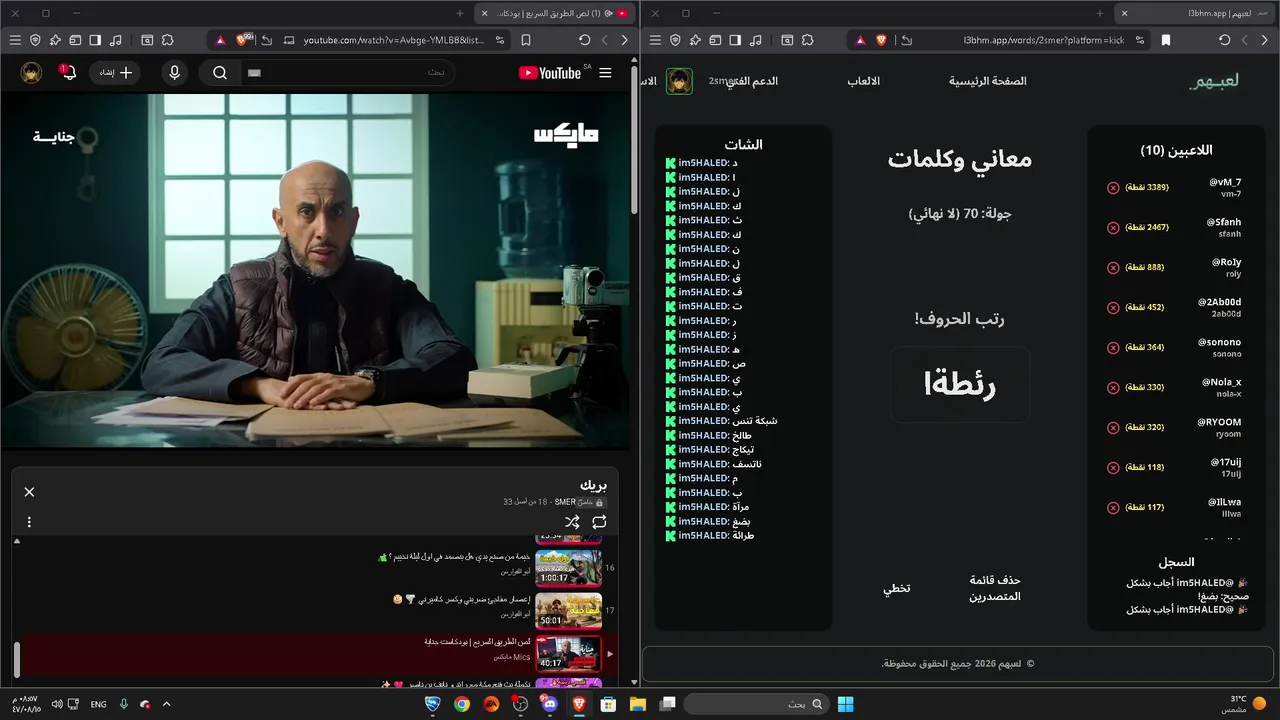Close the لعبهم l3bhm.app tab
This screenshot has width=1280, height=720.
1124,13
